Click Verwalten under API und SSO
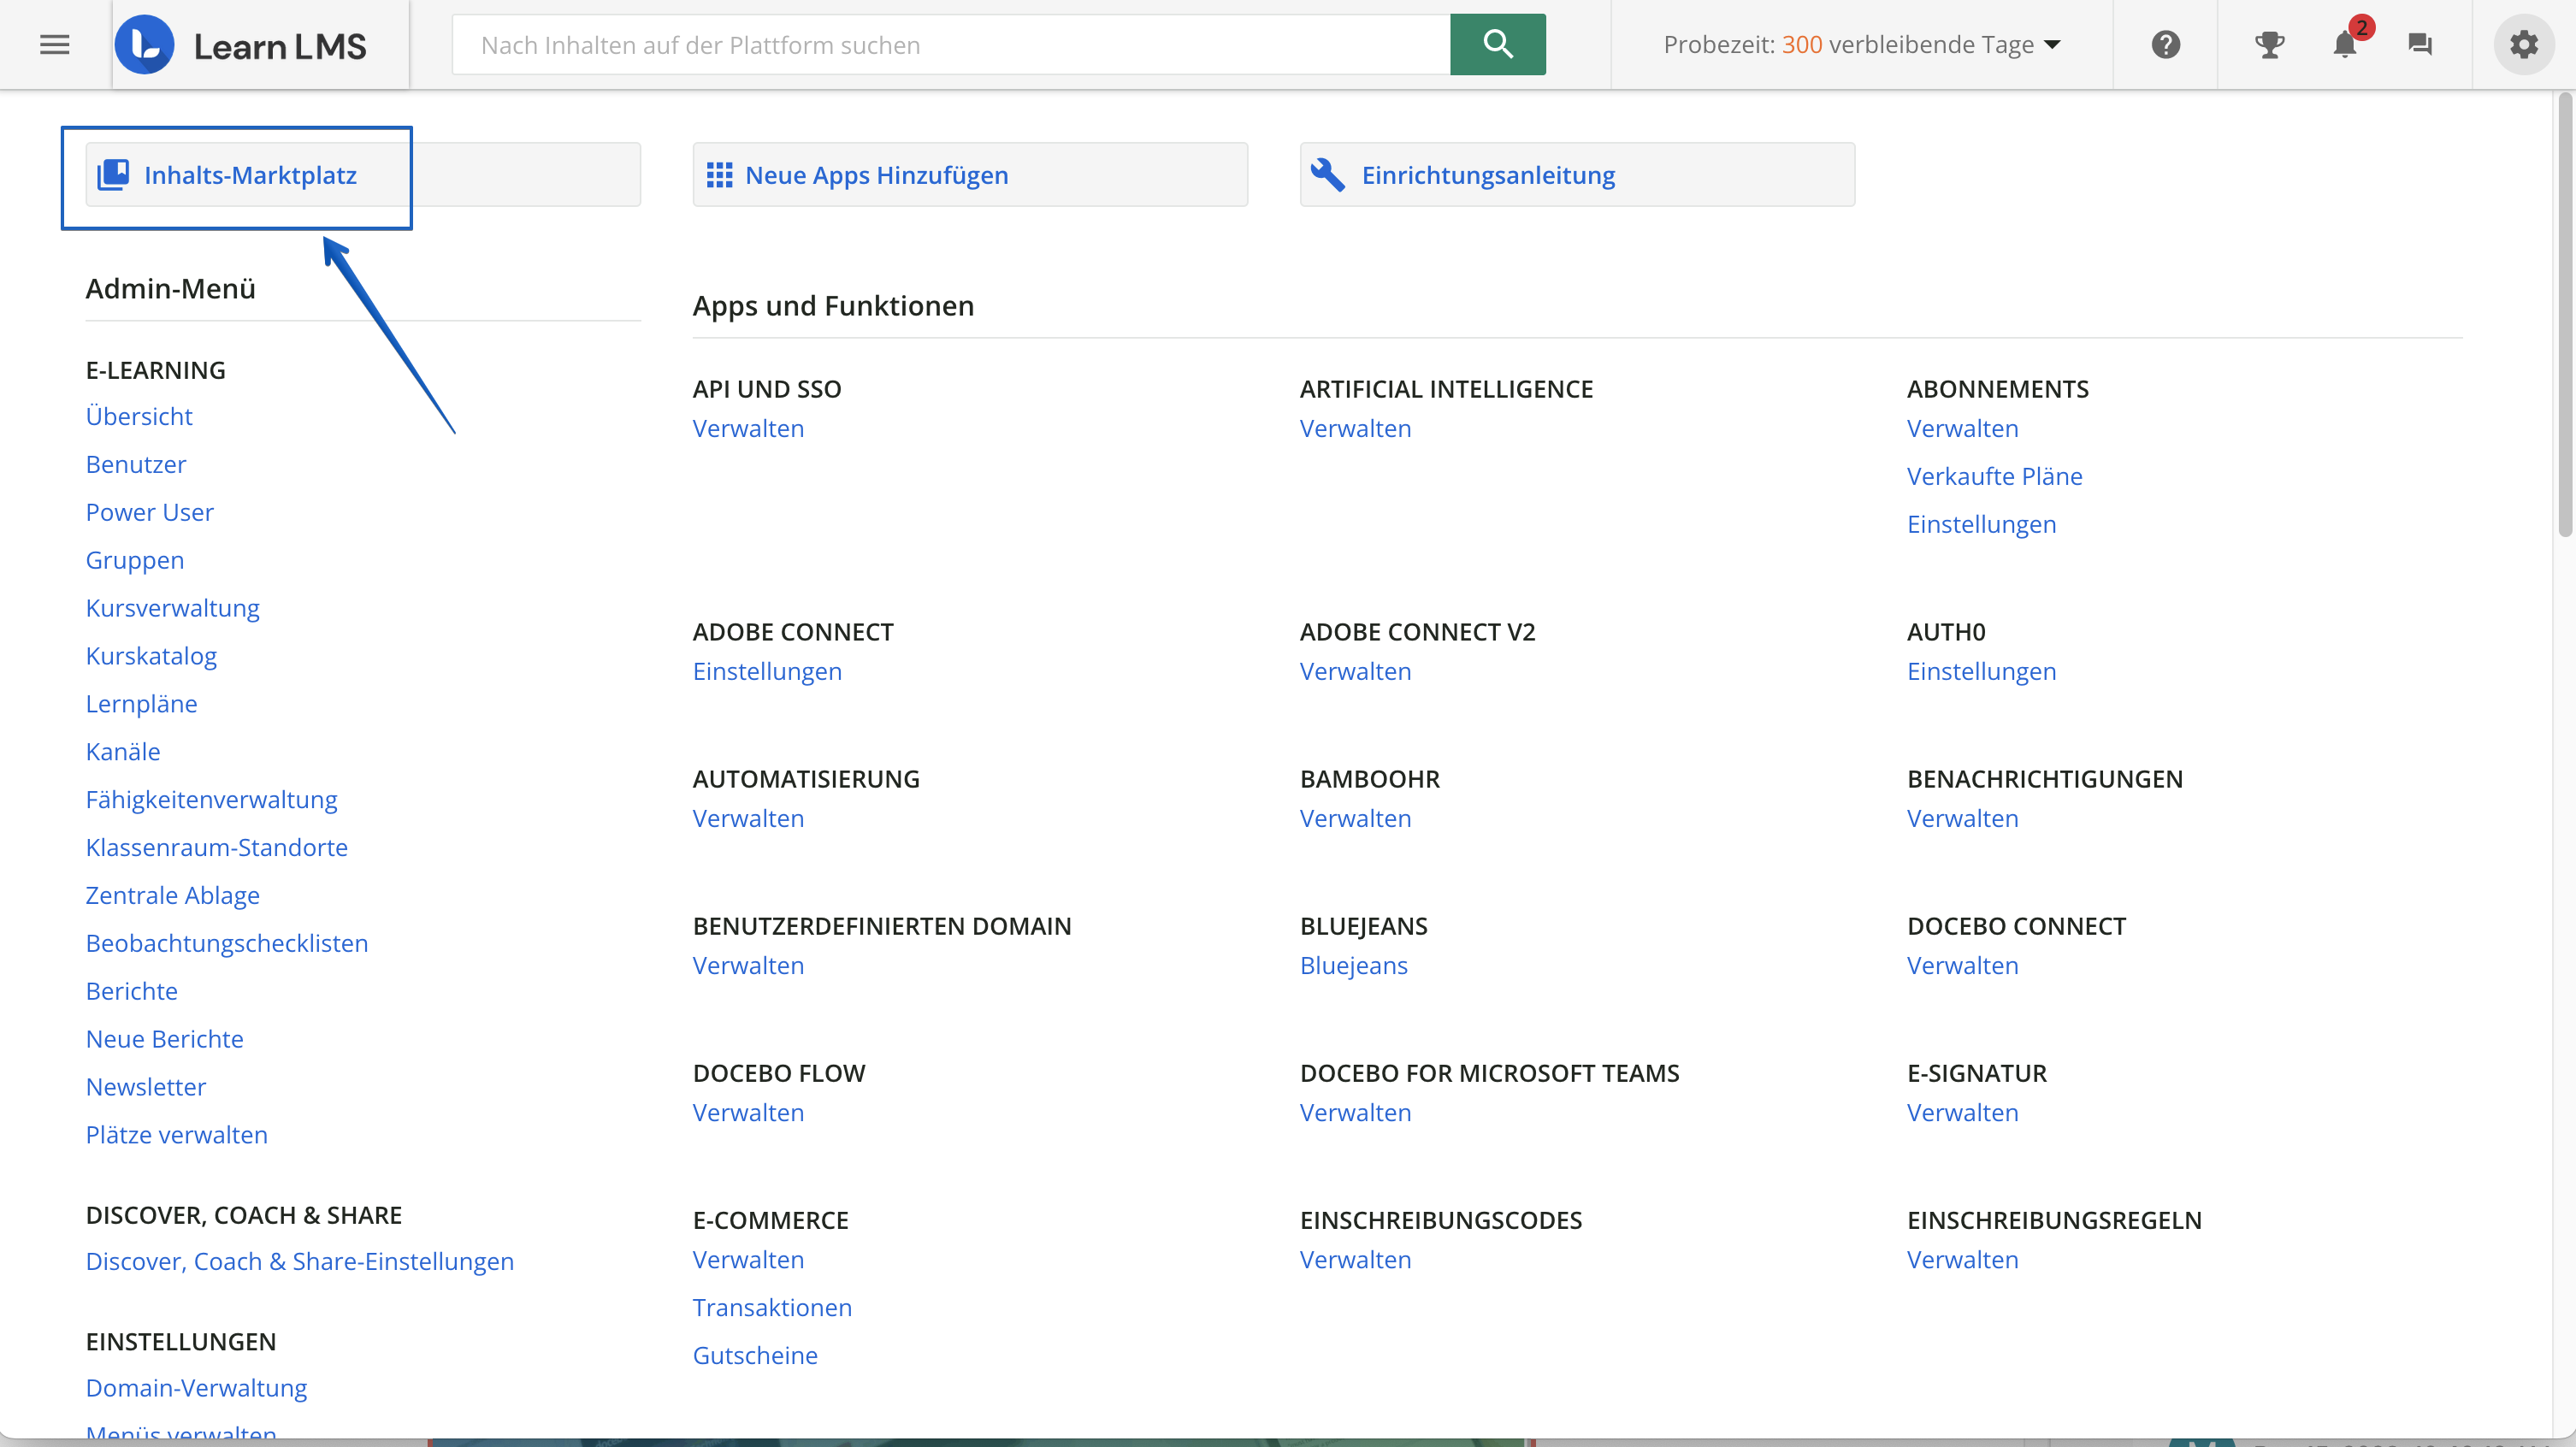This screenshot has width=2576, height=1447. point(748,428)
